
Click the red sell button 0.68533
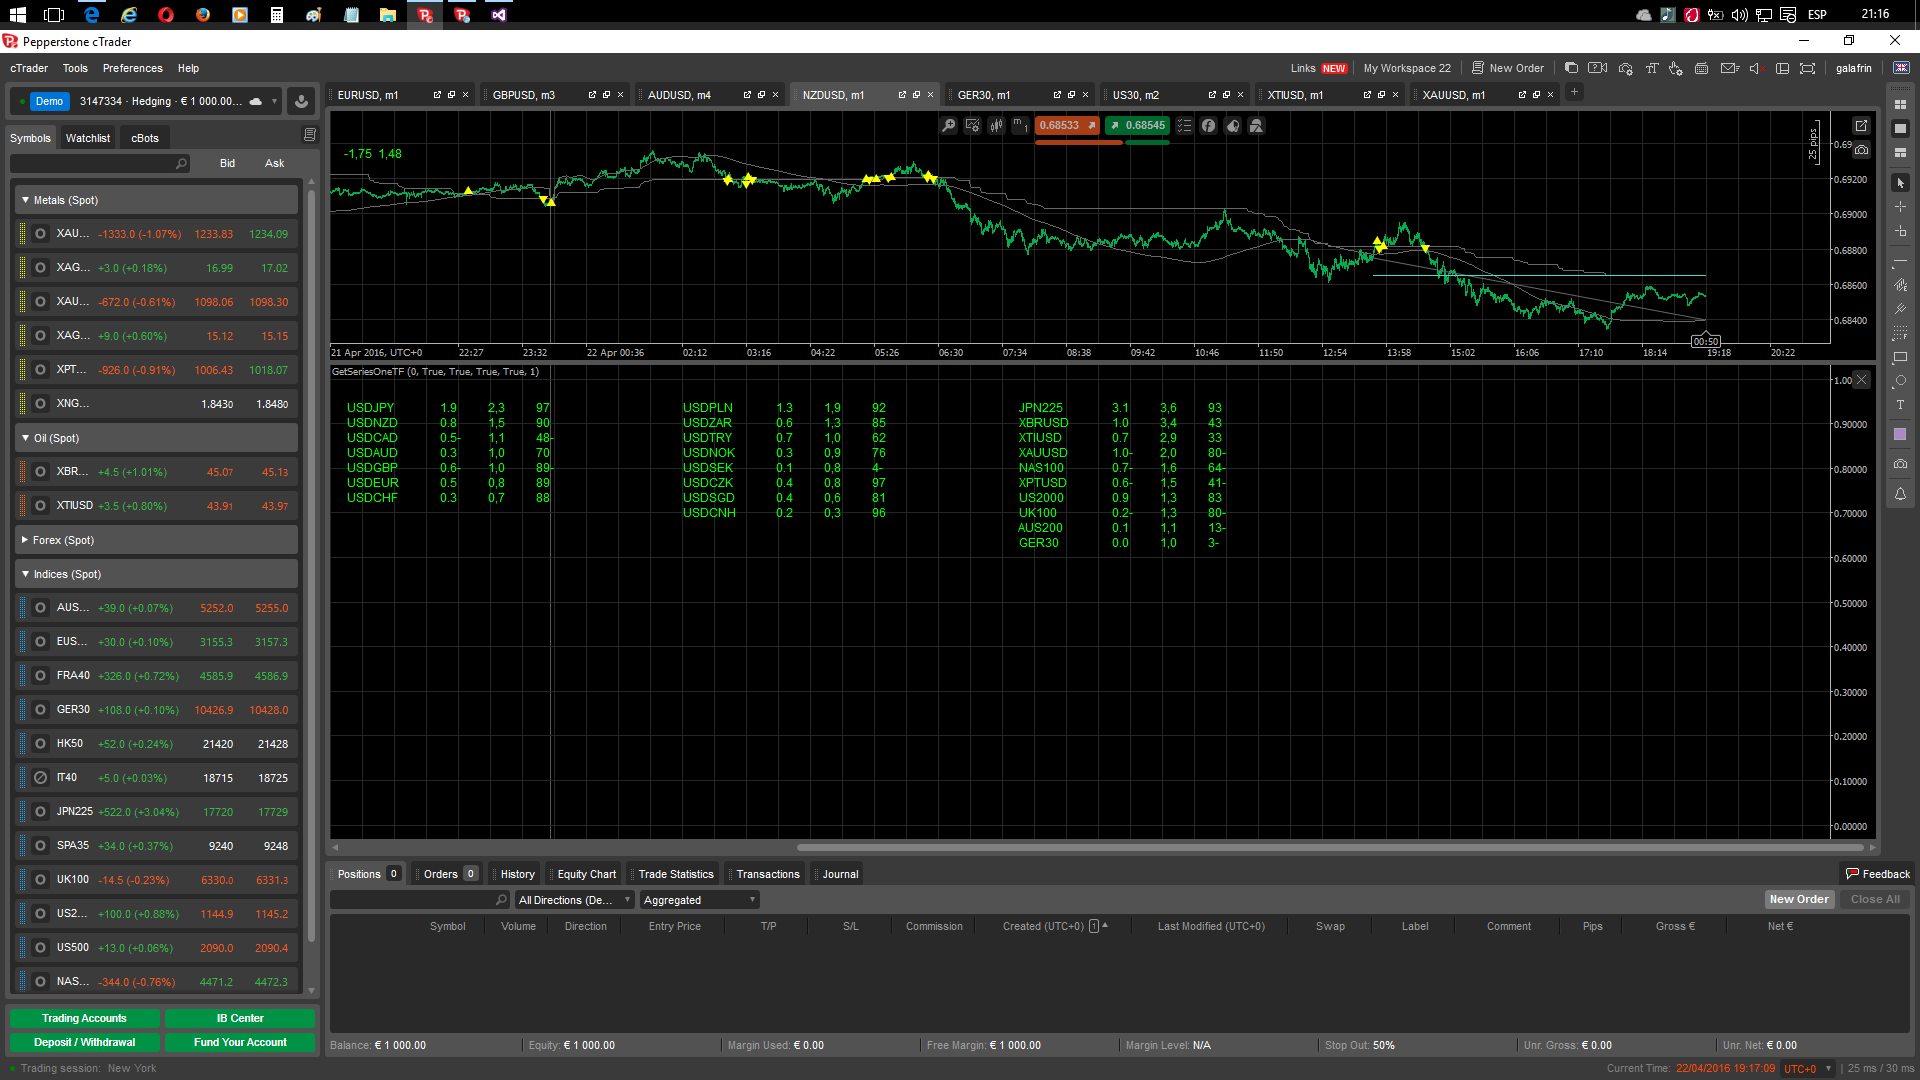(1067, 125)
